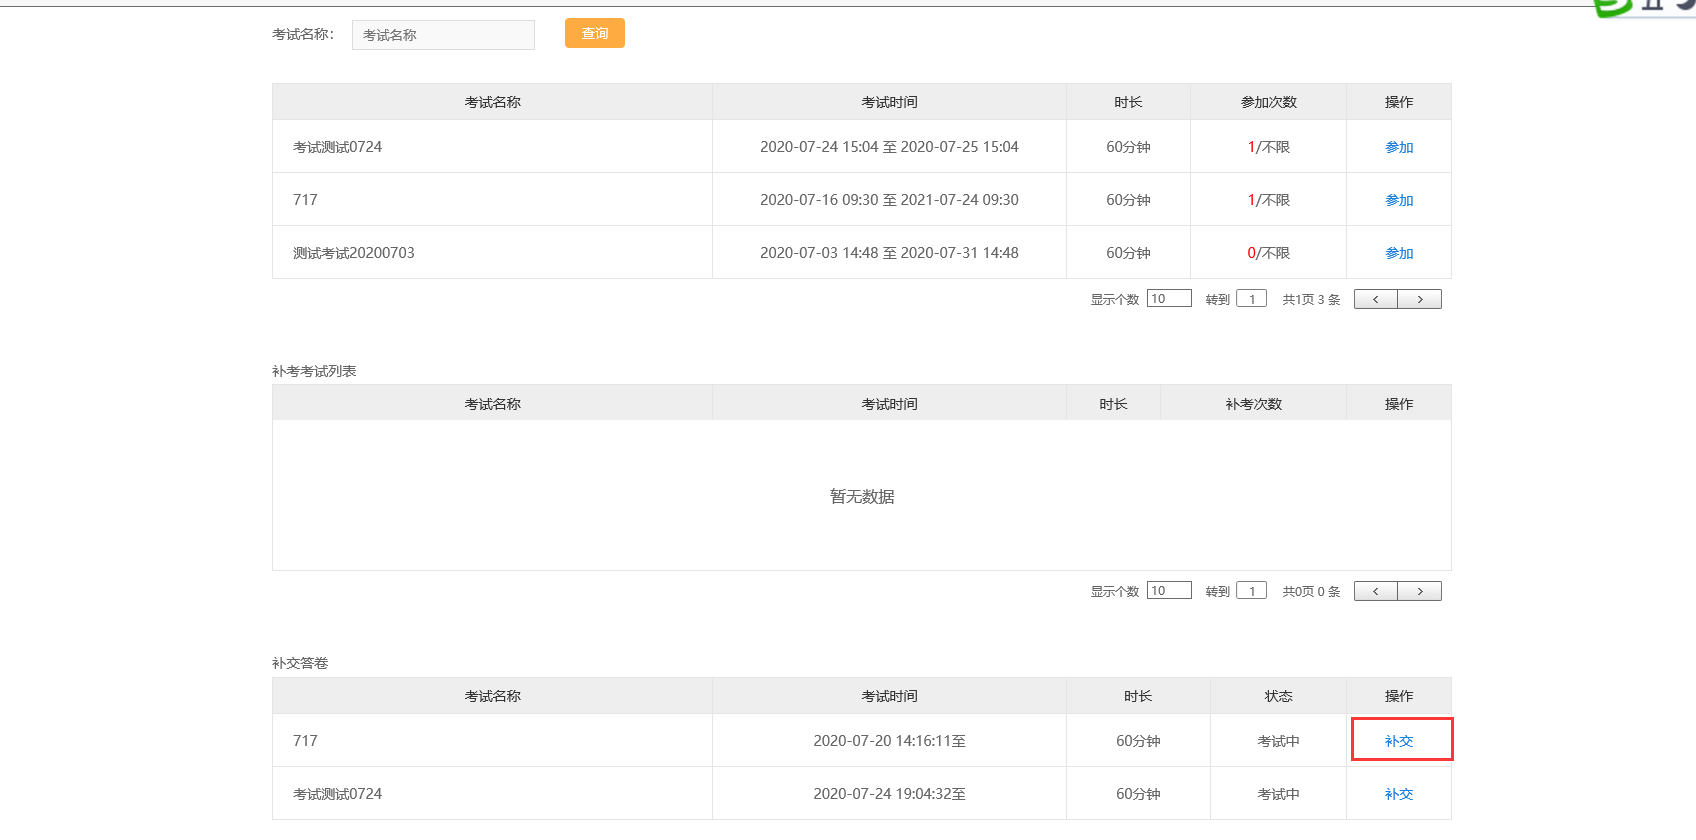Click 转到 page box below the top exam table
The image size is (1696, 840).
1251,298
